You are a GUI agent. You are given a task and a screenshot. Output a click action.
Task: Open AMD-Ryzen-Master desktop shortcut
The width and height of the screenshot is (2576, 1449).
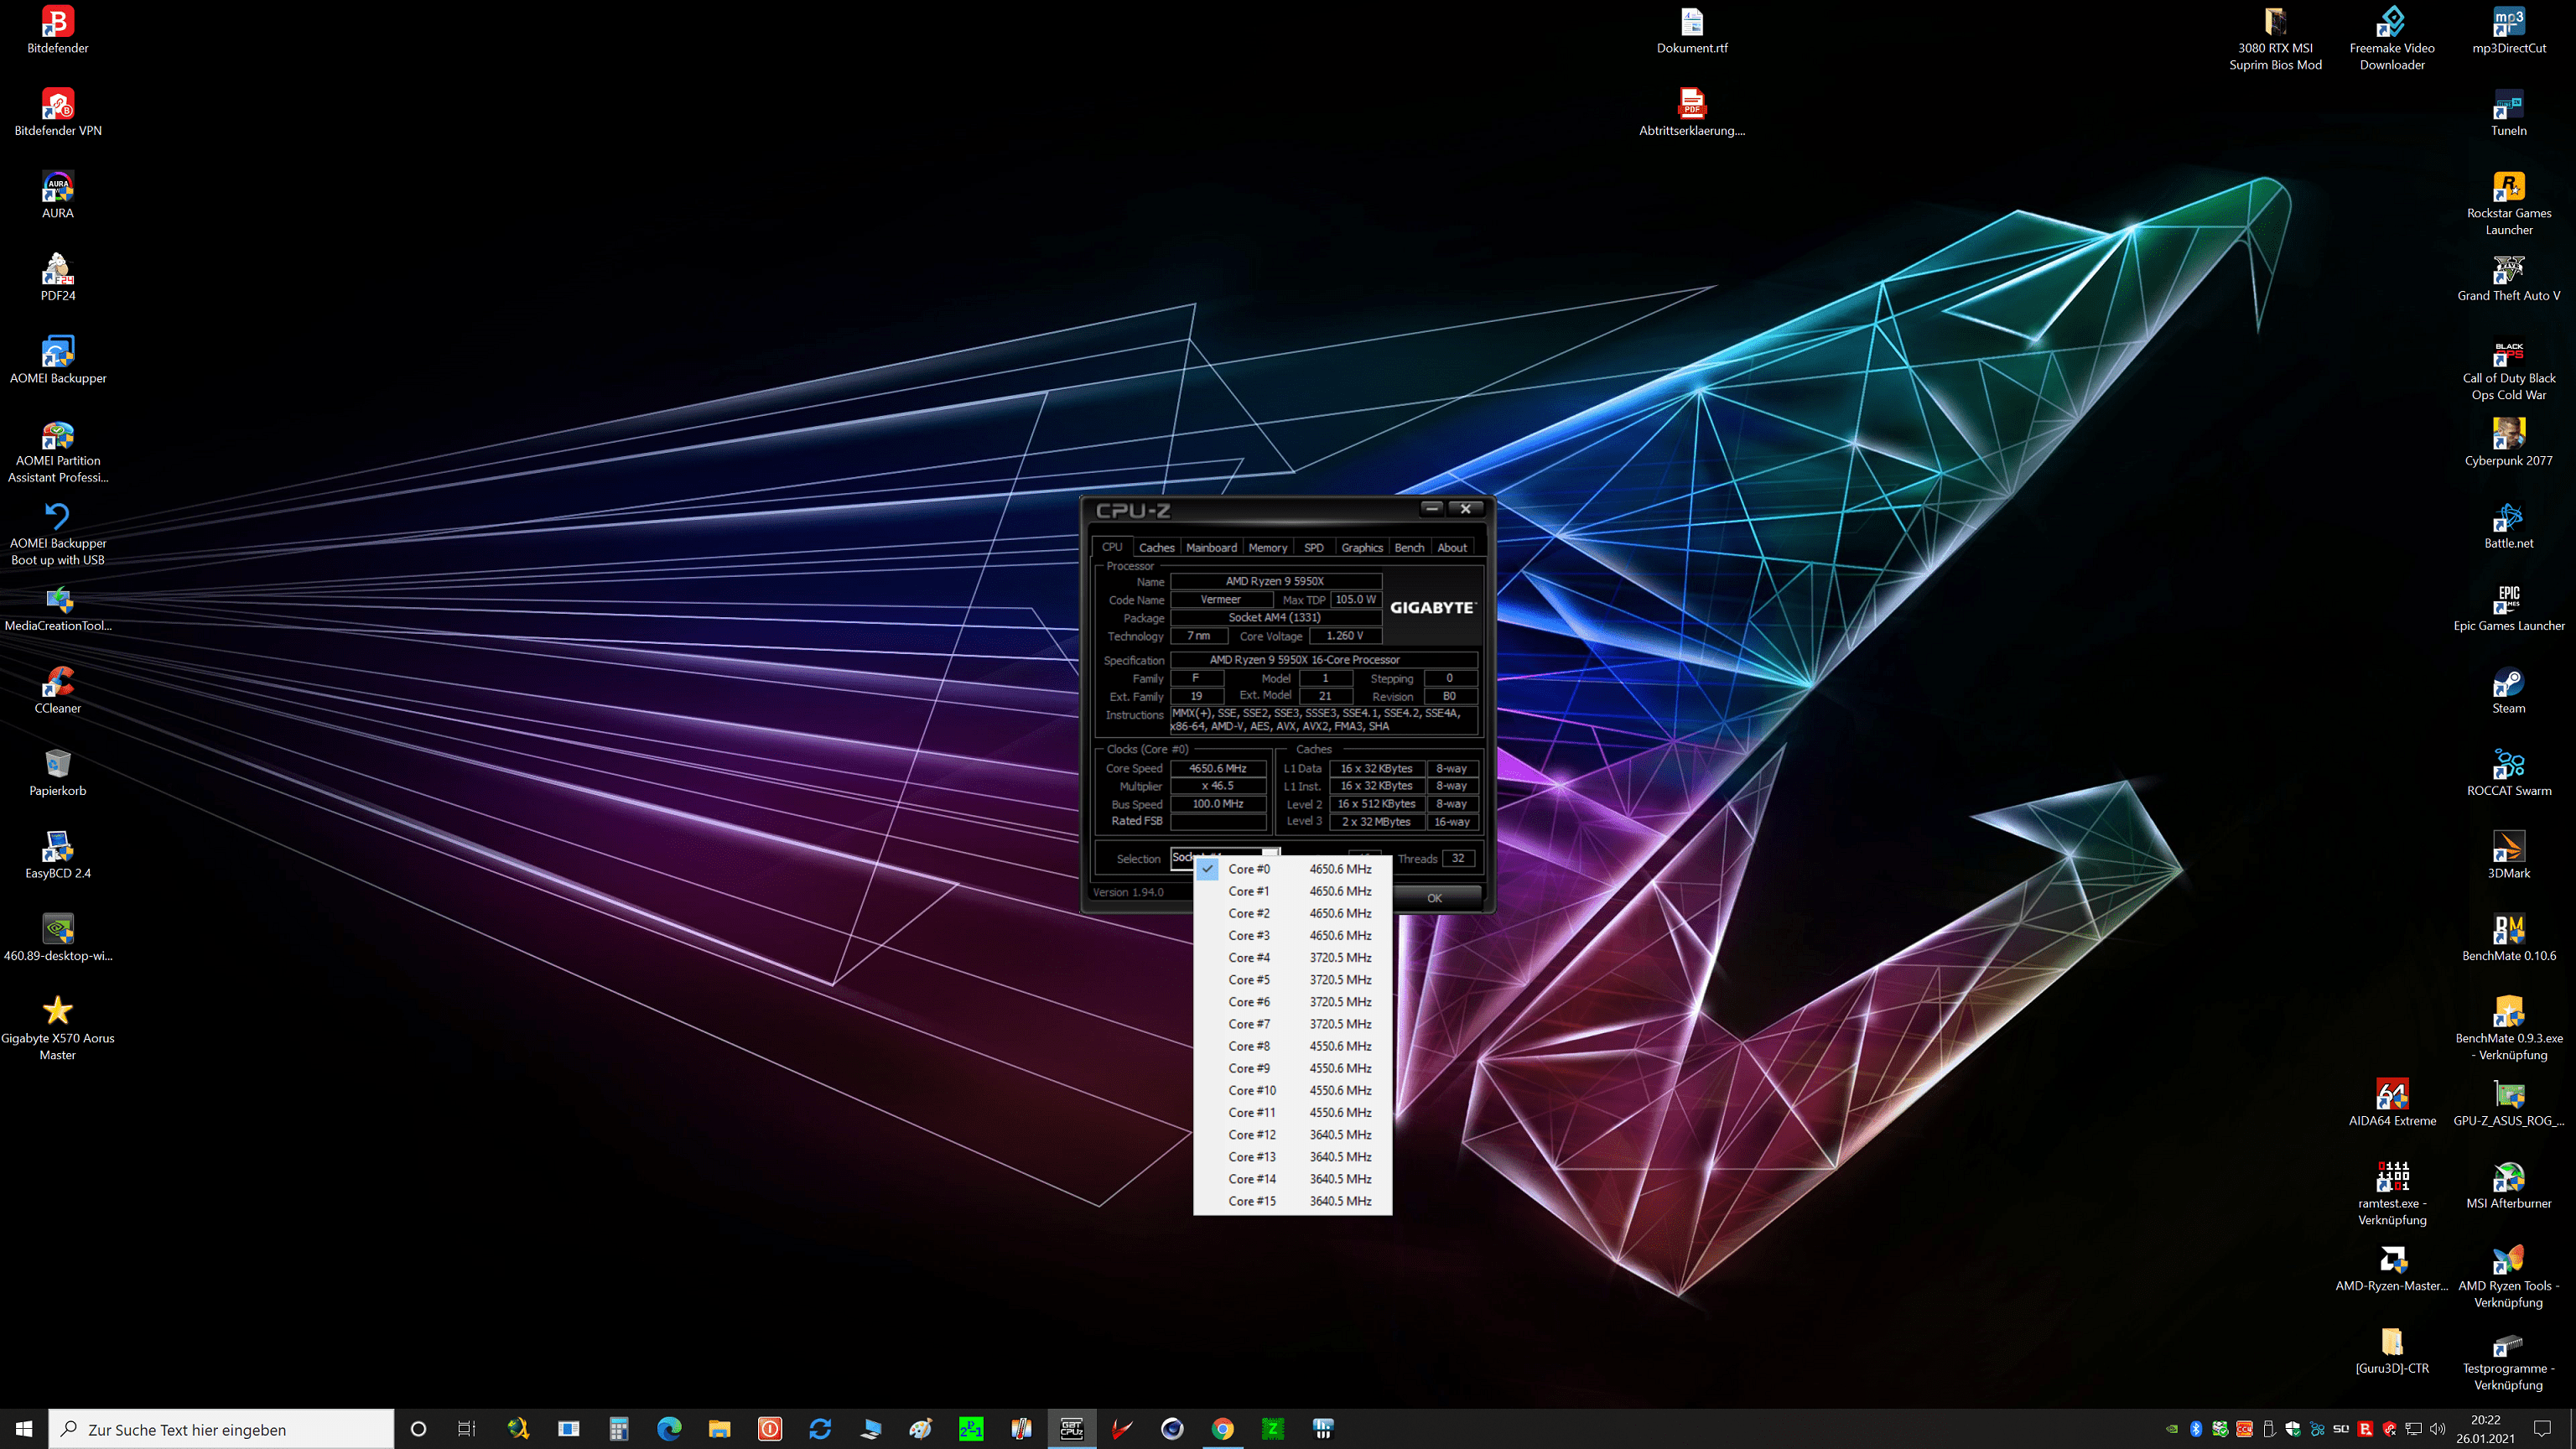click(2392, 1267)
